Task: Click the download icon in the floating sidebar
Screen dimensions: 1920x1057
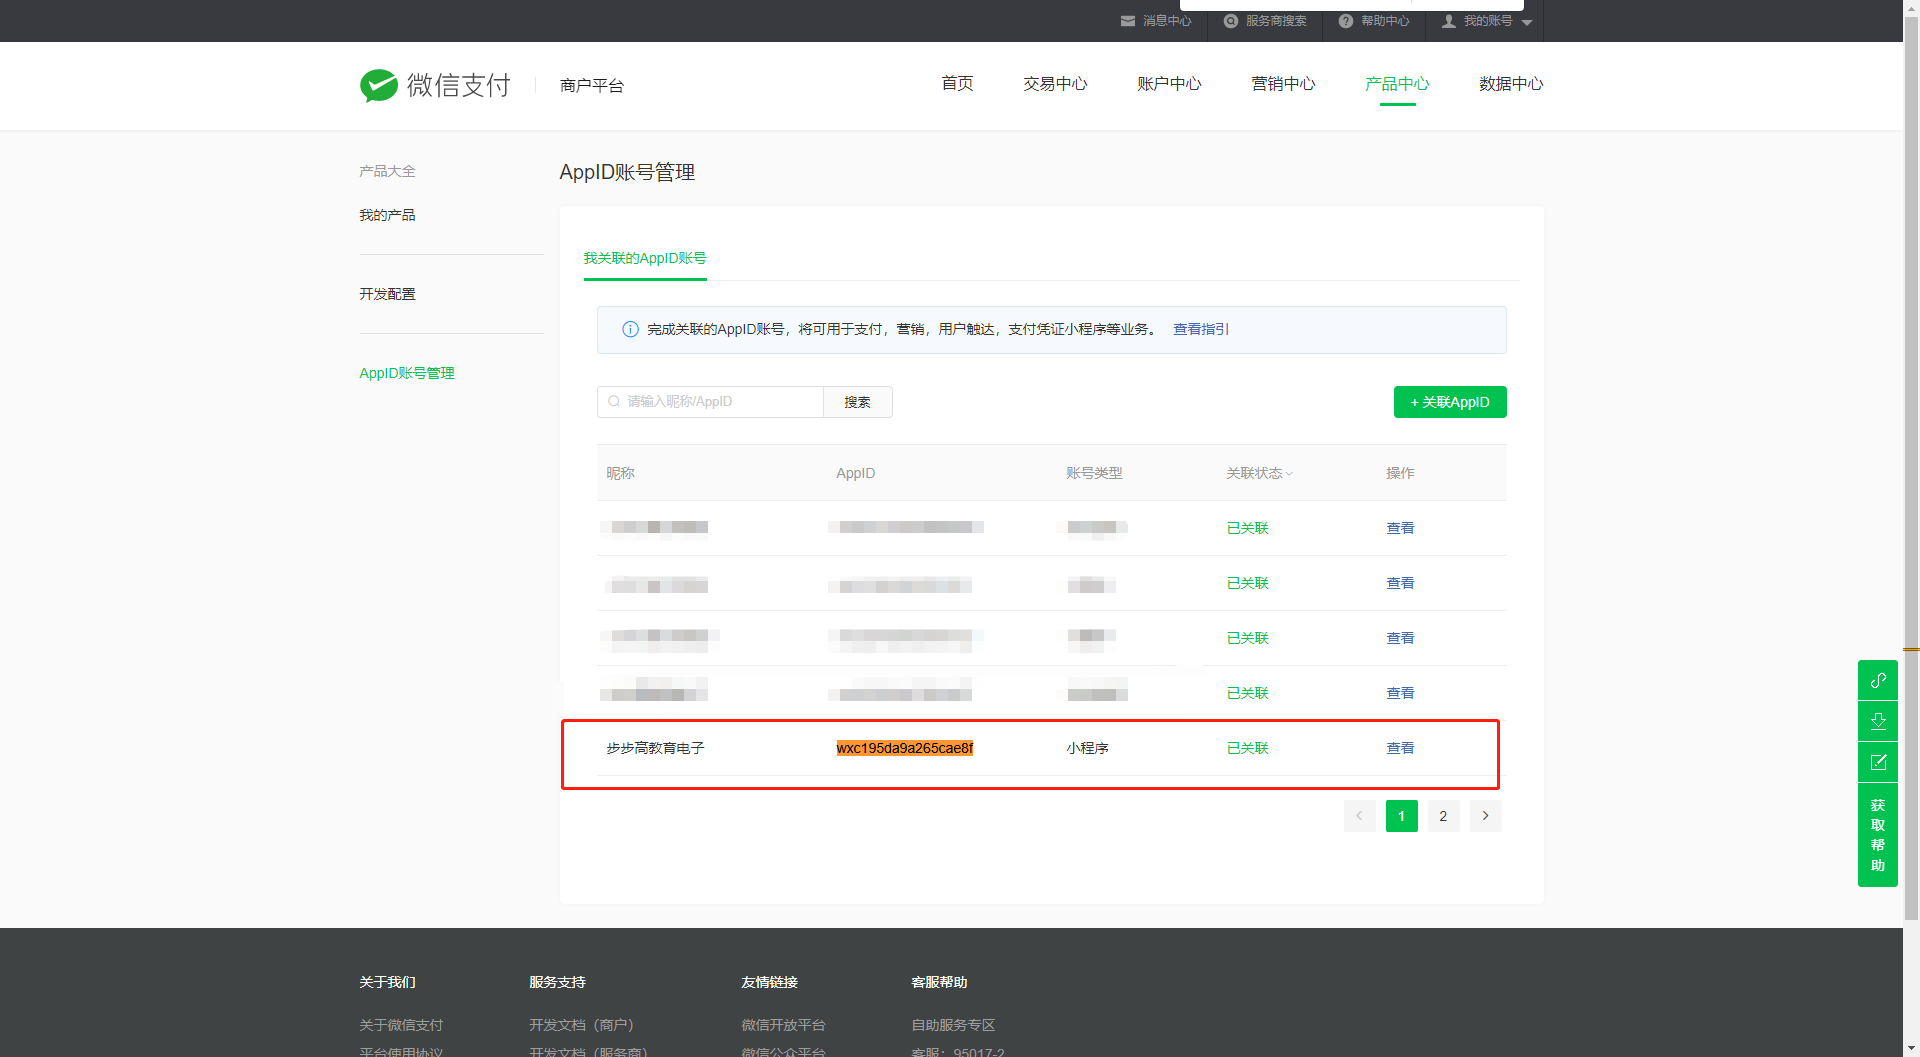Action: [1878, 721]
